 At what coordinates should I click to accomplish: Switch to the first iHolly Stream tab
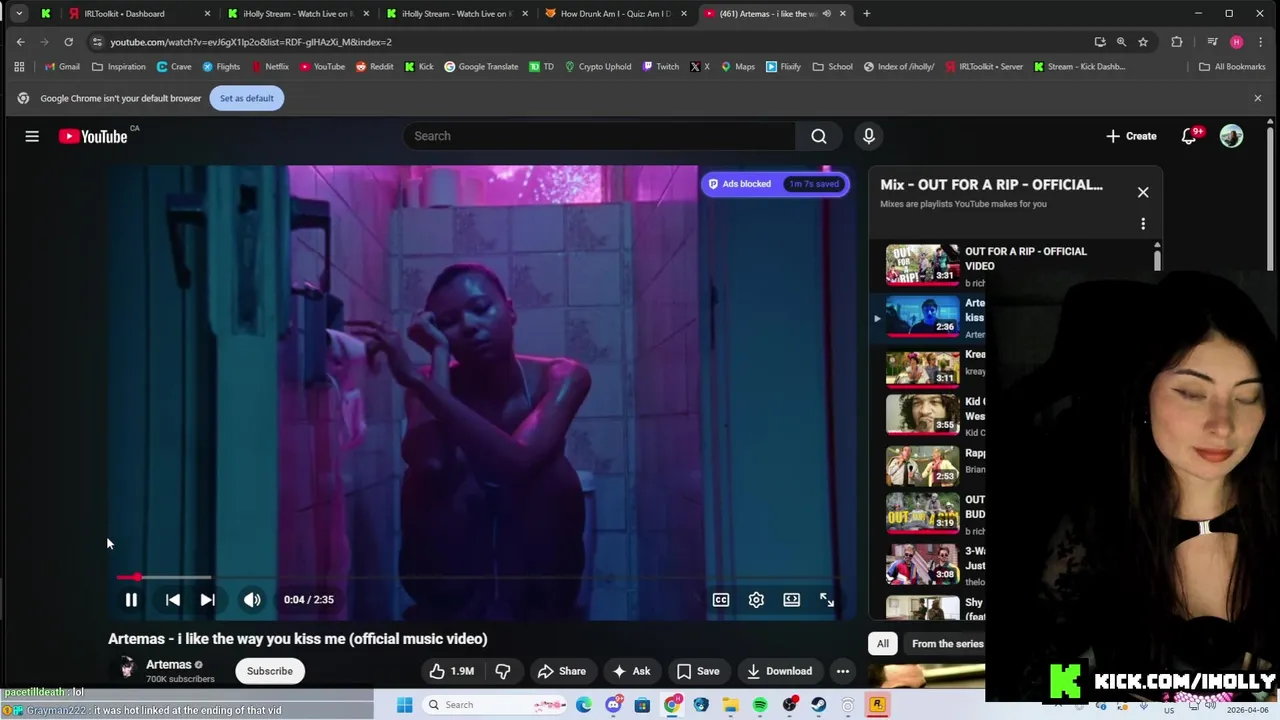(297, 14)
